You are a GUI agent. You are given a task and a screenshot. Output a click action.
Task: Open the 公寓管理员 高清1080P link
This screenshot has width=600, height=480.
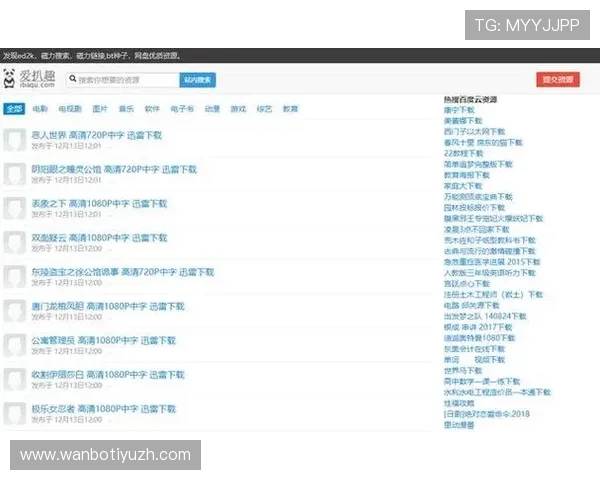(103, 340)
